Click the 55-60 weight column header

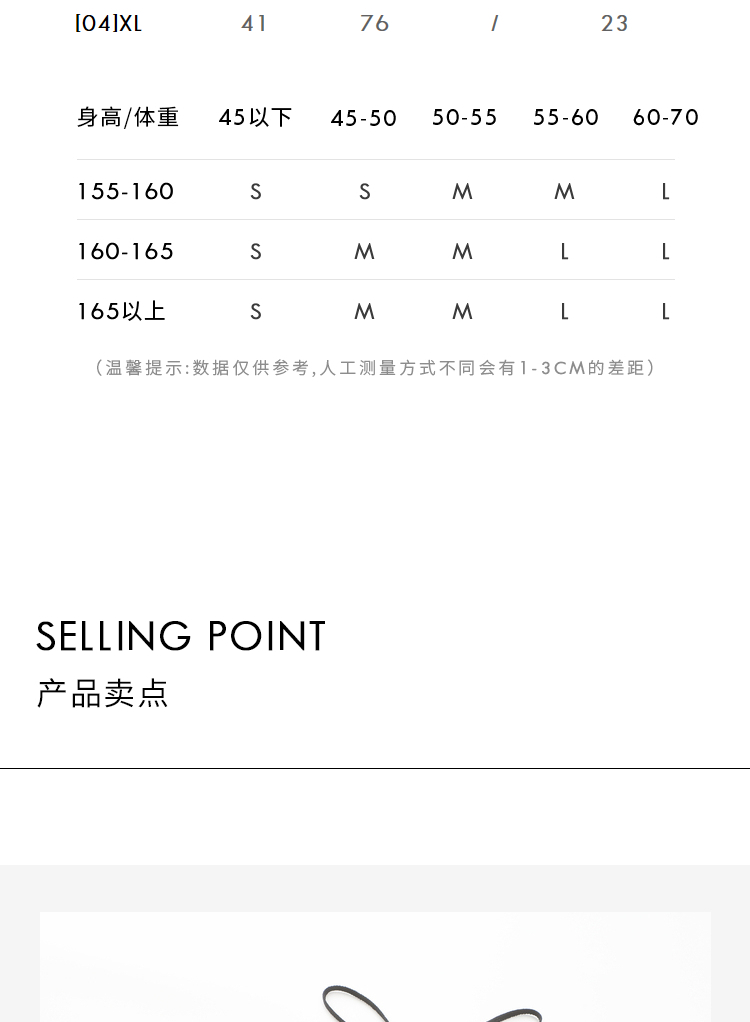tap(565, 117)
